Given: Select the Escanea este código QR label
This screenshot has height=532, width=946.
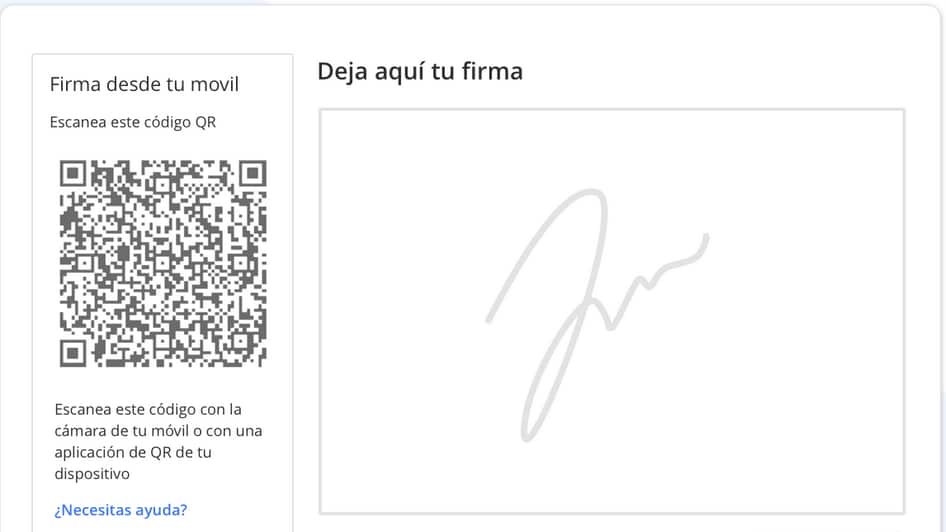Looking at the screenshot, I should (x=133, y=122).
